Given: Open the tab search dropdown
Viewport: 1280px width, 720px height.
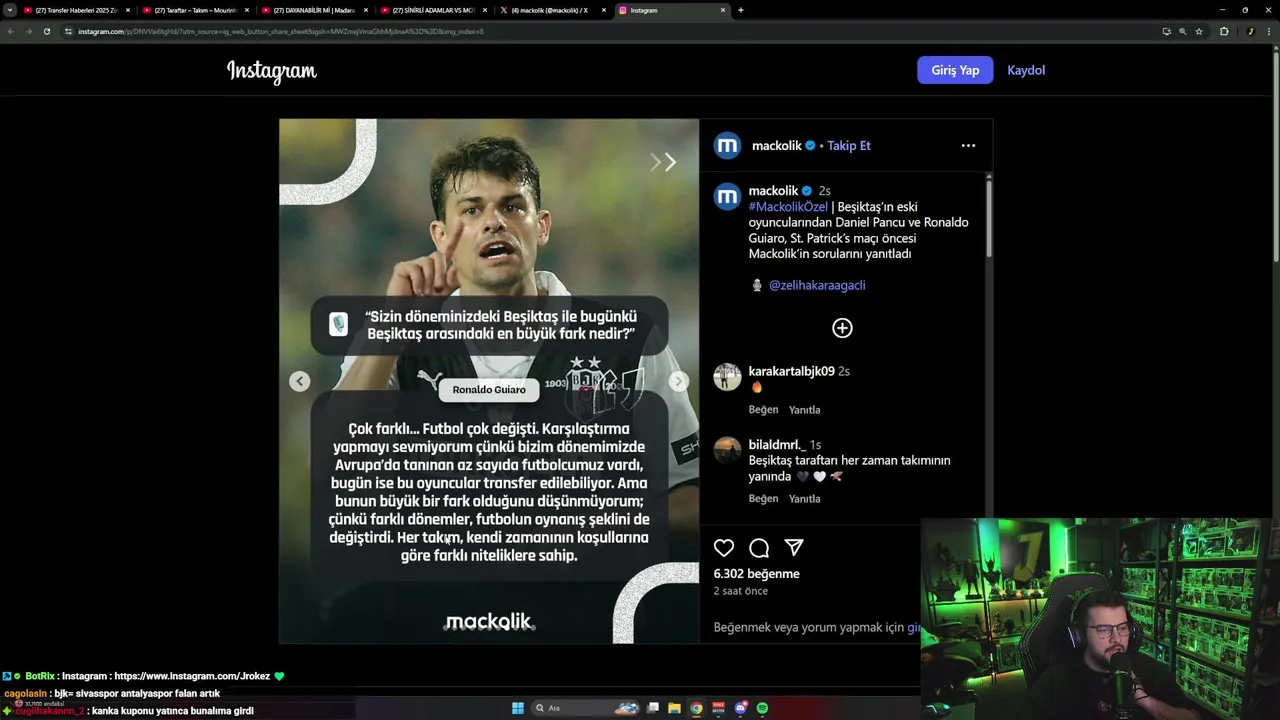Looking at the screenshot, I should point(9,10).
